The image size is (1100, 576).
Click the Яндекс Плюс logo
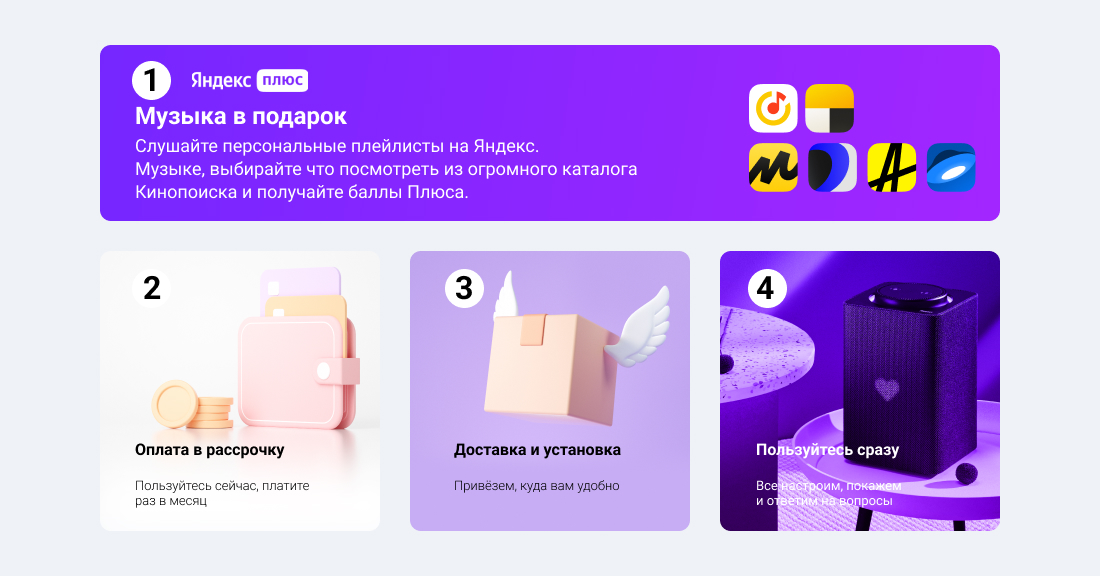tap(249, 80)
